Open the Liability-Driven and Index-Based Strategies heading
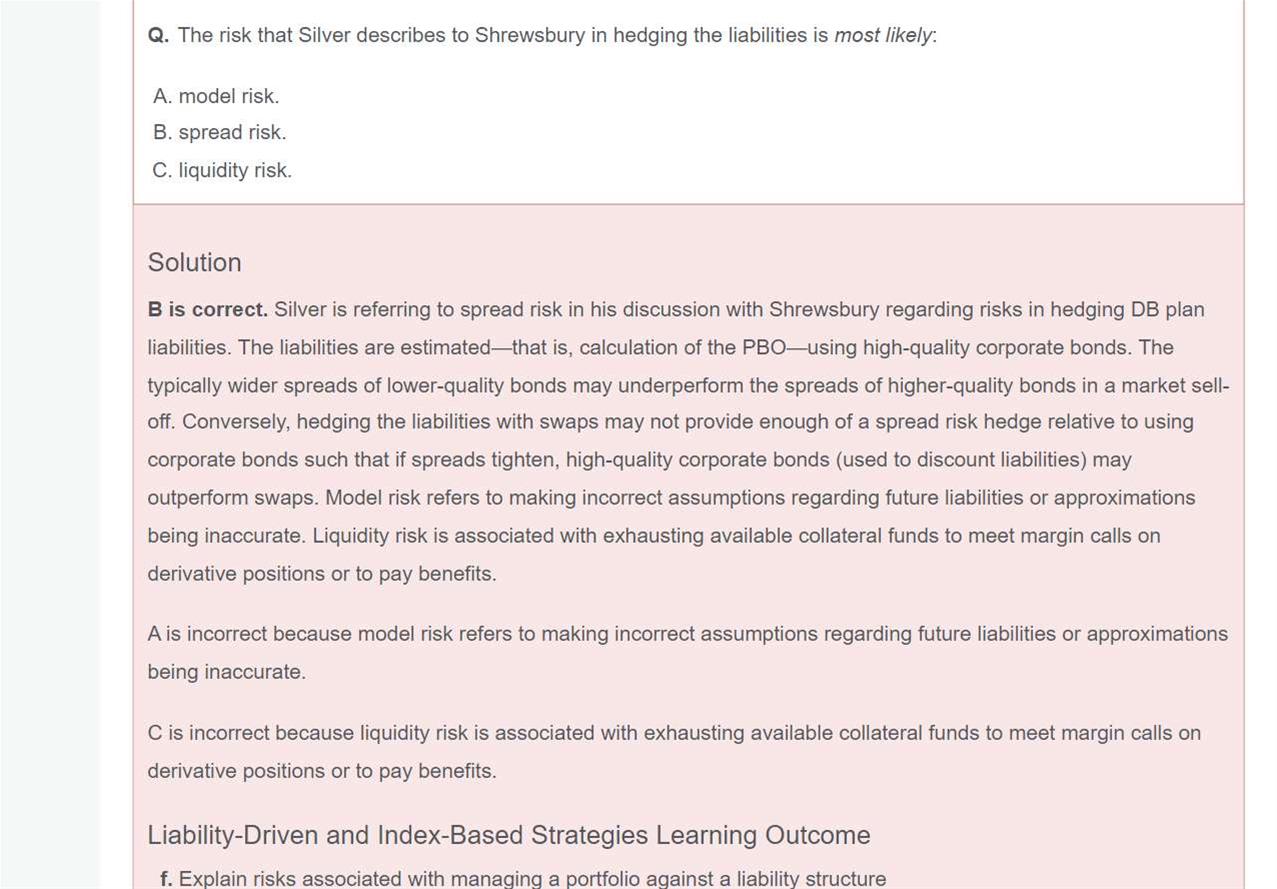 point(508,835)
